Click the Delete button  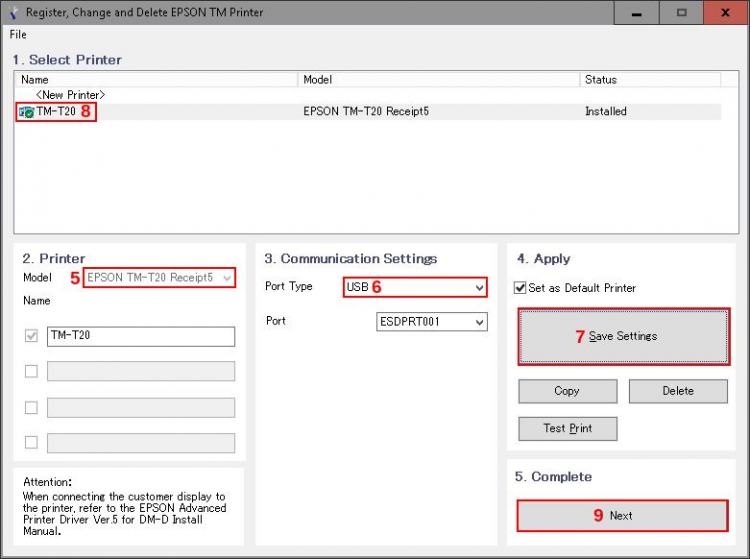click(678, 391)
